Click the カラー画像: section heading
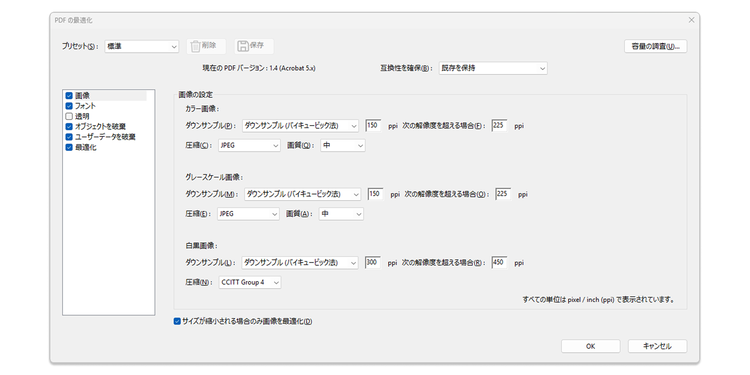 tap(202, 109)
